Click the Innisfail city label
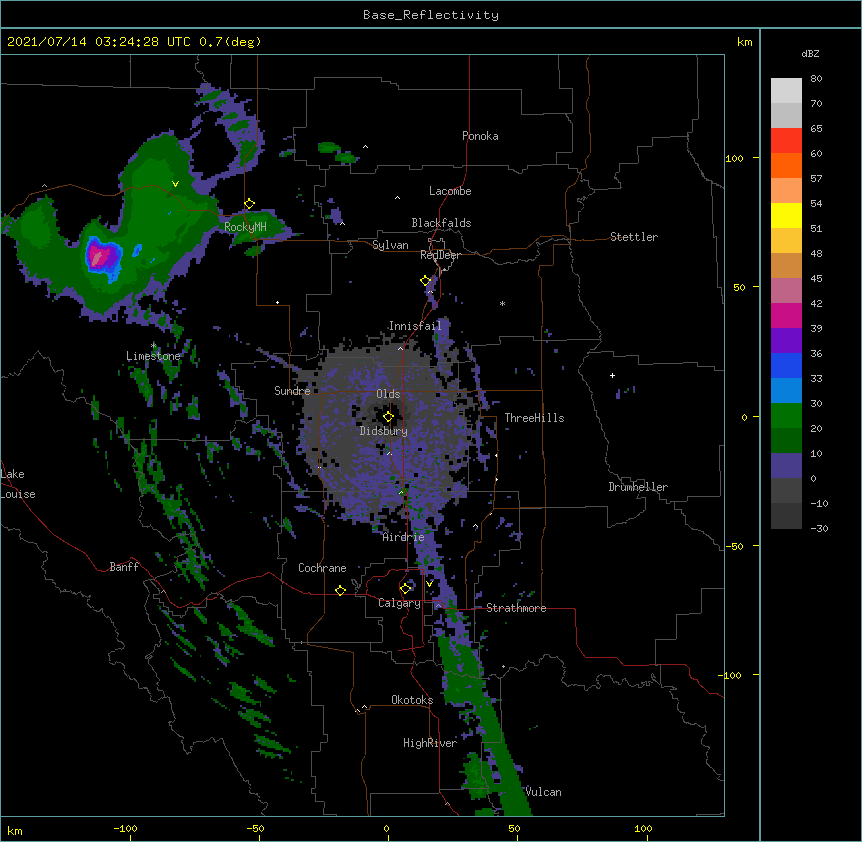The width and height of the screenshot is (862, 842). 415,326
